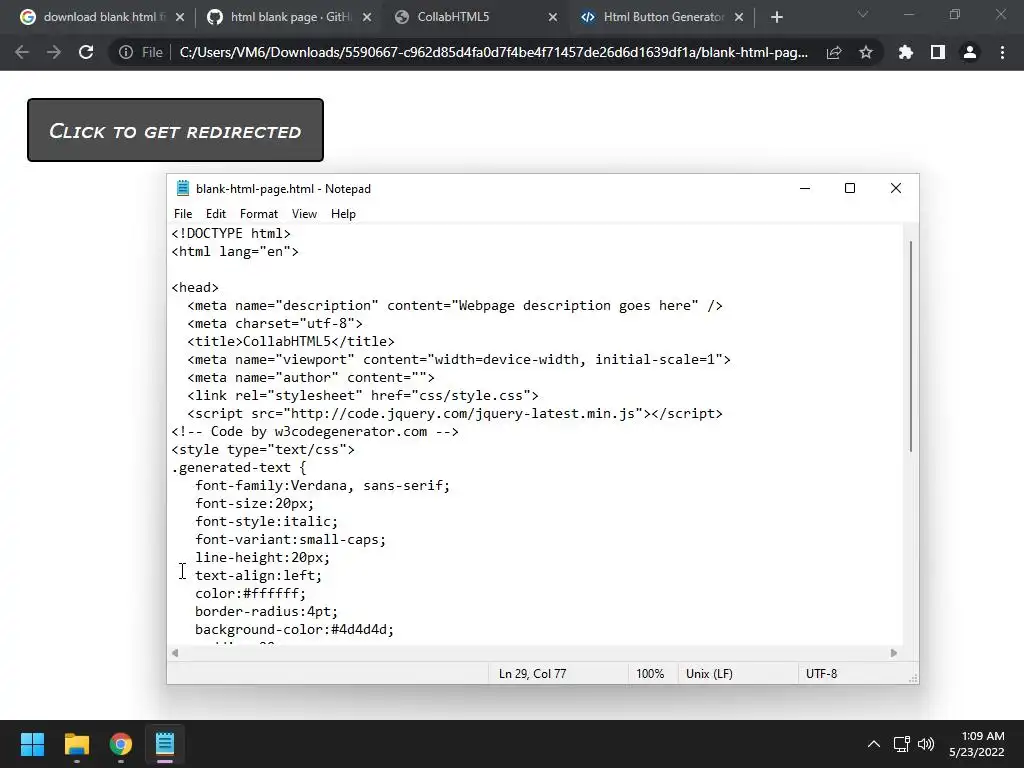Open the Chrome extensions puzzle icon
This screenshot has width=1024, height=768.
pos(906,52)
